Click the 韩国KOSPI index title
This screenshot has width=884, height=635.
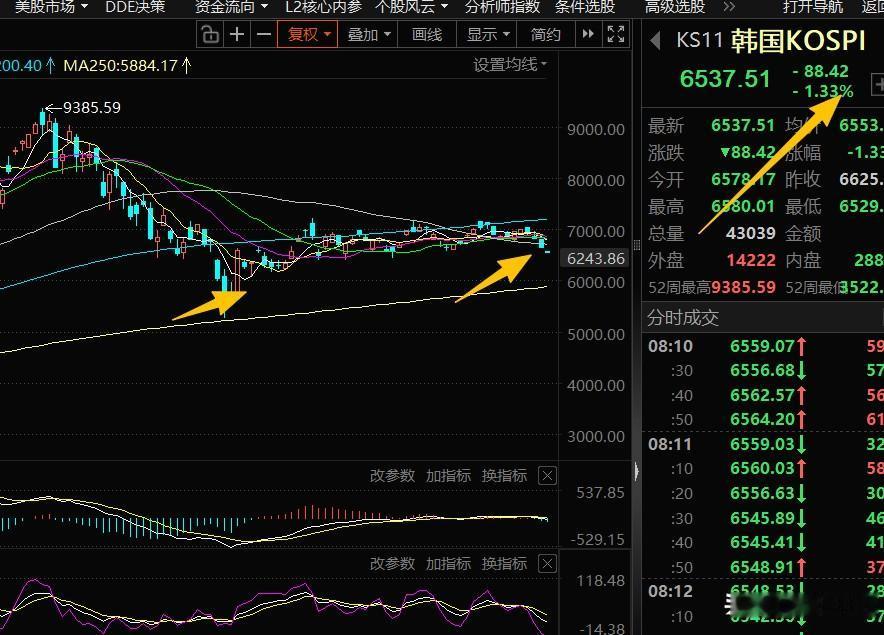(x=798, y=40)
